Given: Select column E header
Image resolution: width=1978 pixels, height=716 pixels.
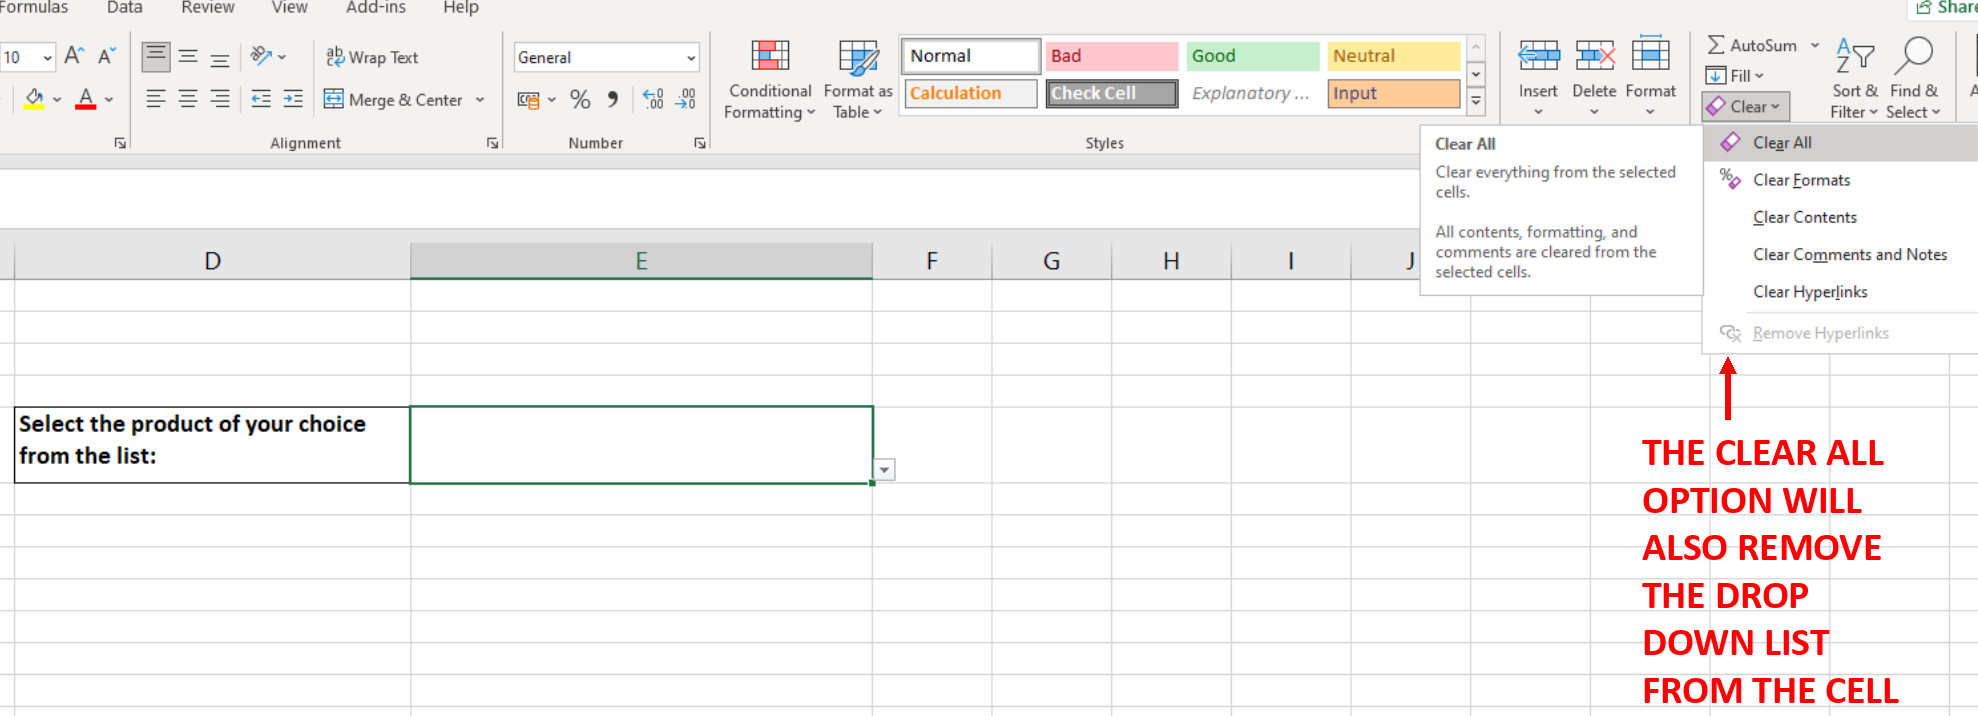Looking at the screenshot, I should click(642, 261).
